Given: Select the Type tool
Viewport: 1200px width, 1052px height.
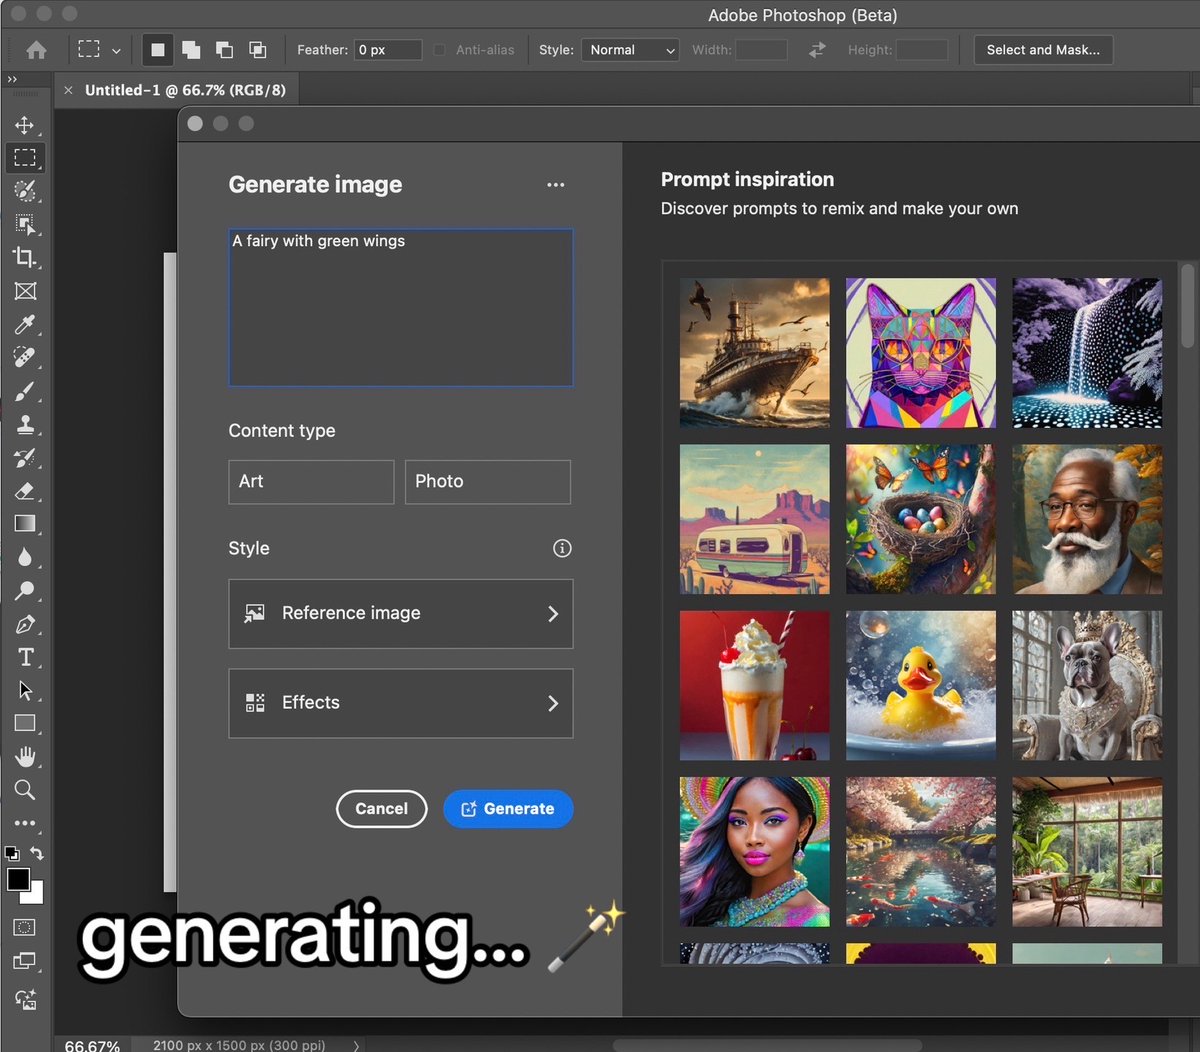Looking at the screenshot, I should 25,657.
